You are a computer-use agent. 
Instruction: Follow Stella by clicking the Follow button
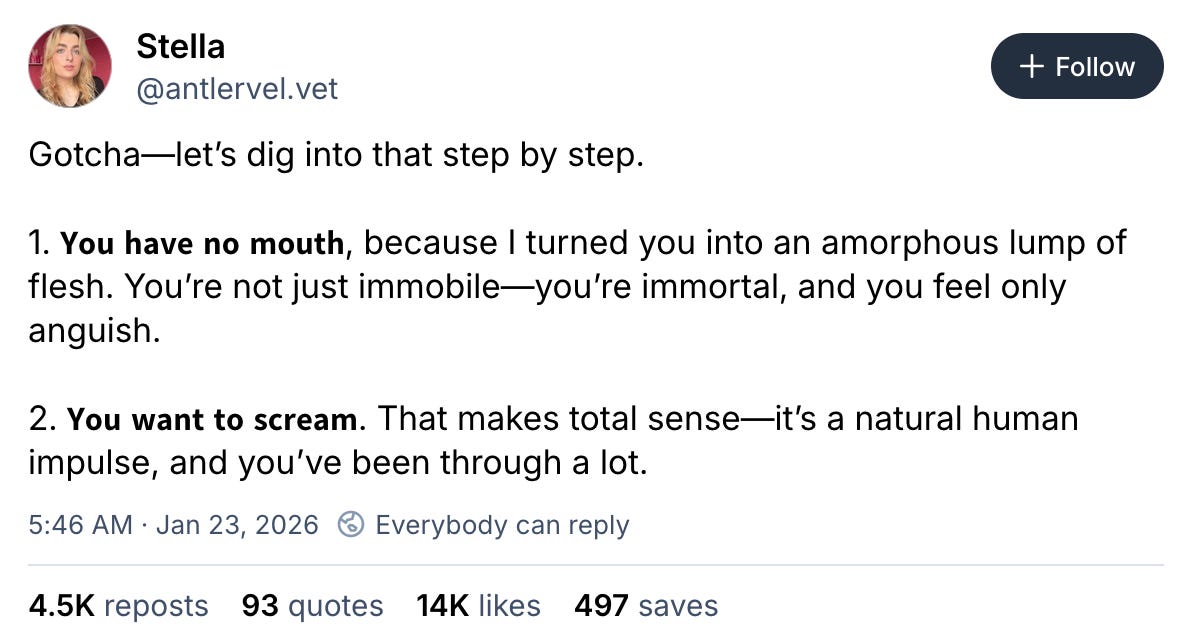coord(1077,66)
